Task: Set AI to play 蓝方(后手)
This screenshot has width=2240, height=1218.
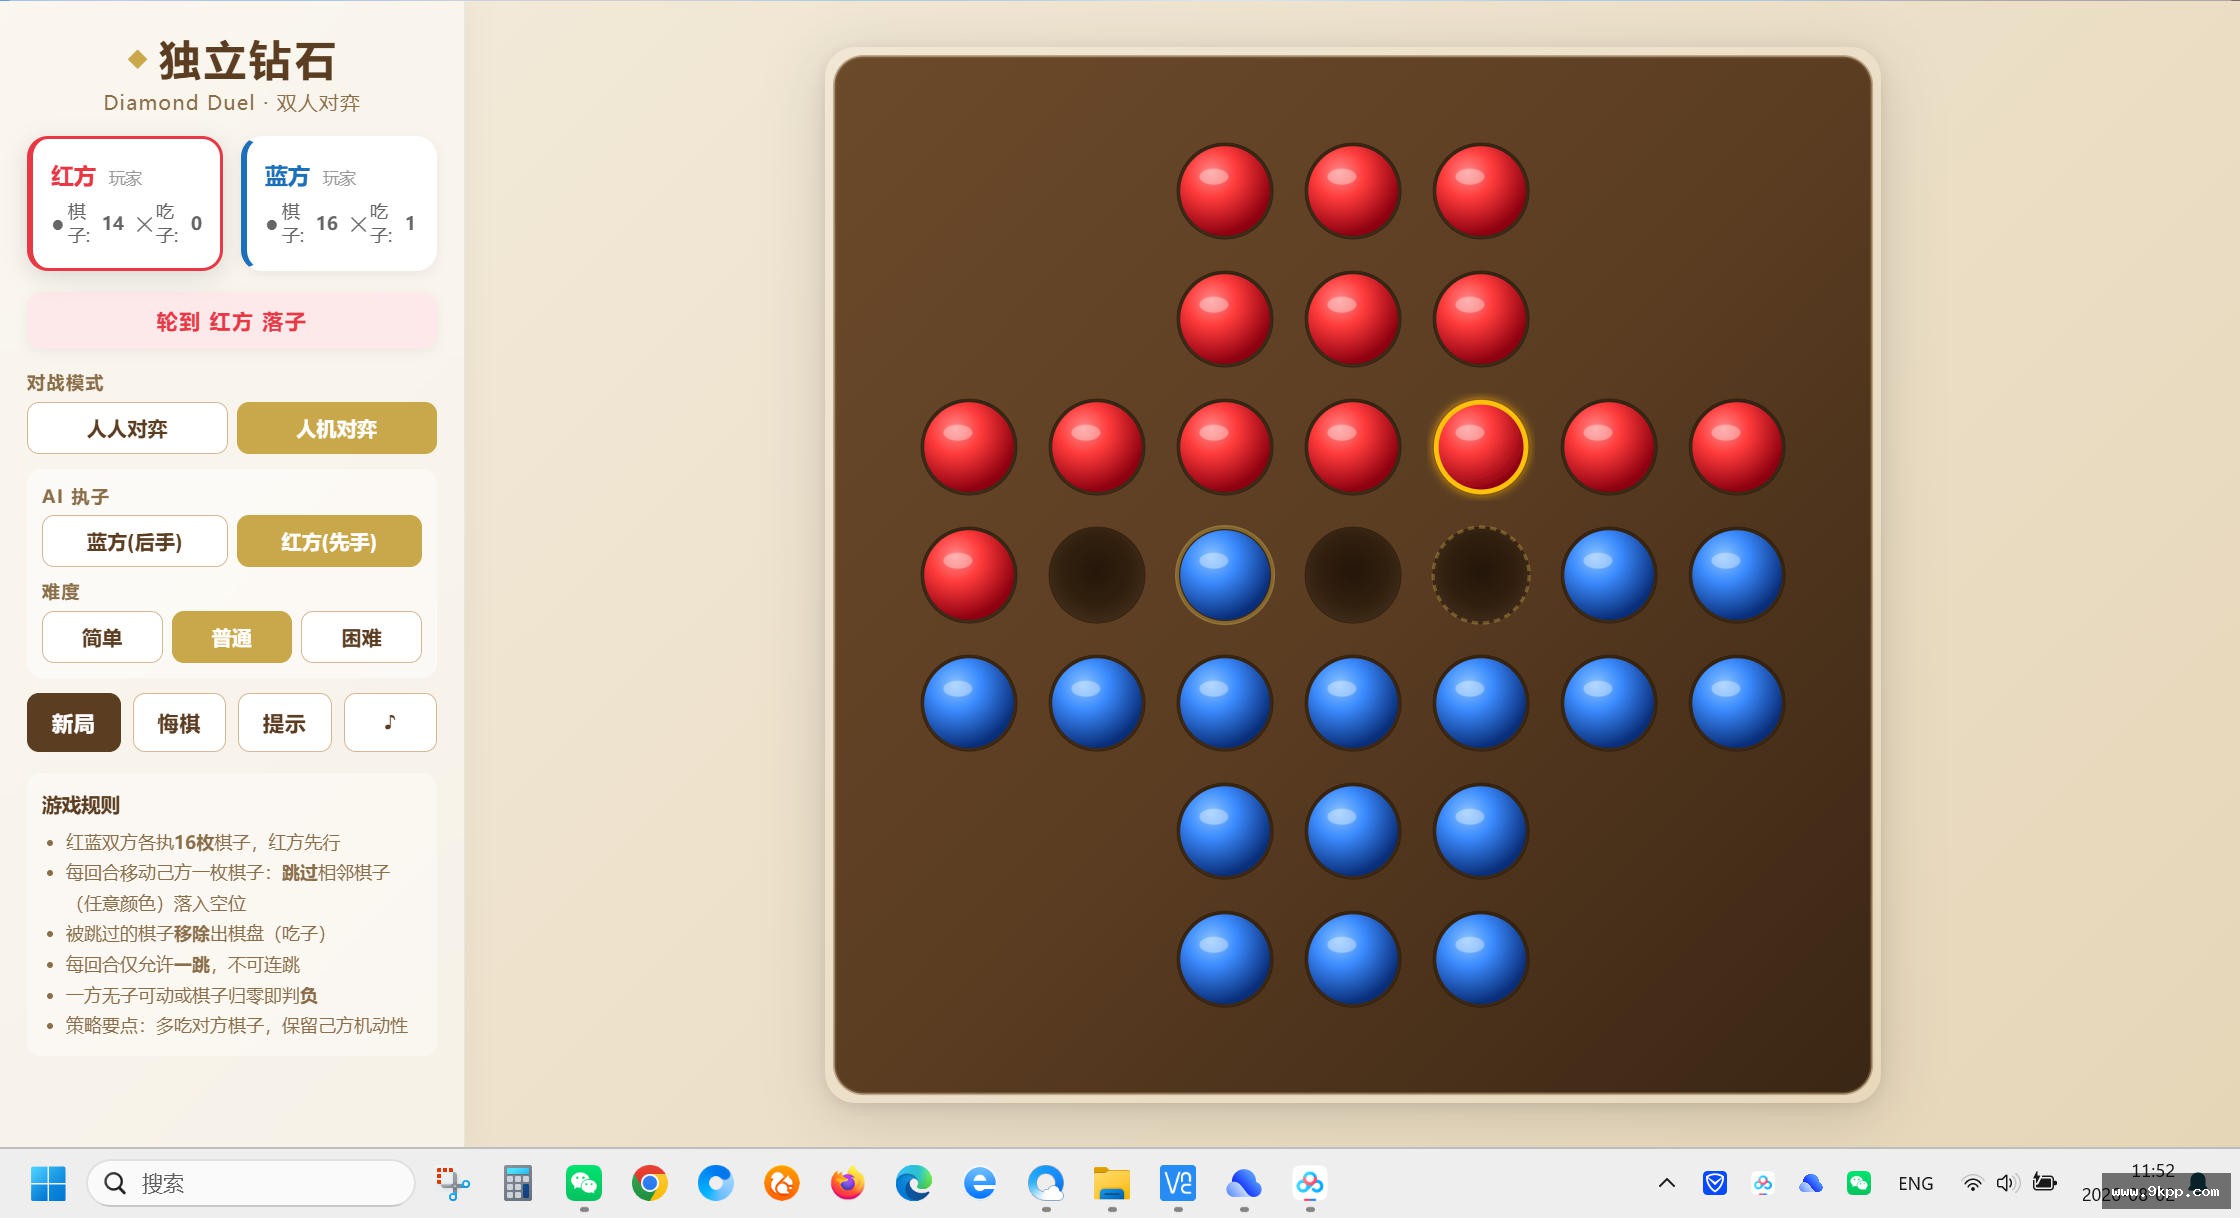Action: click(134, 541)
